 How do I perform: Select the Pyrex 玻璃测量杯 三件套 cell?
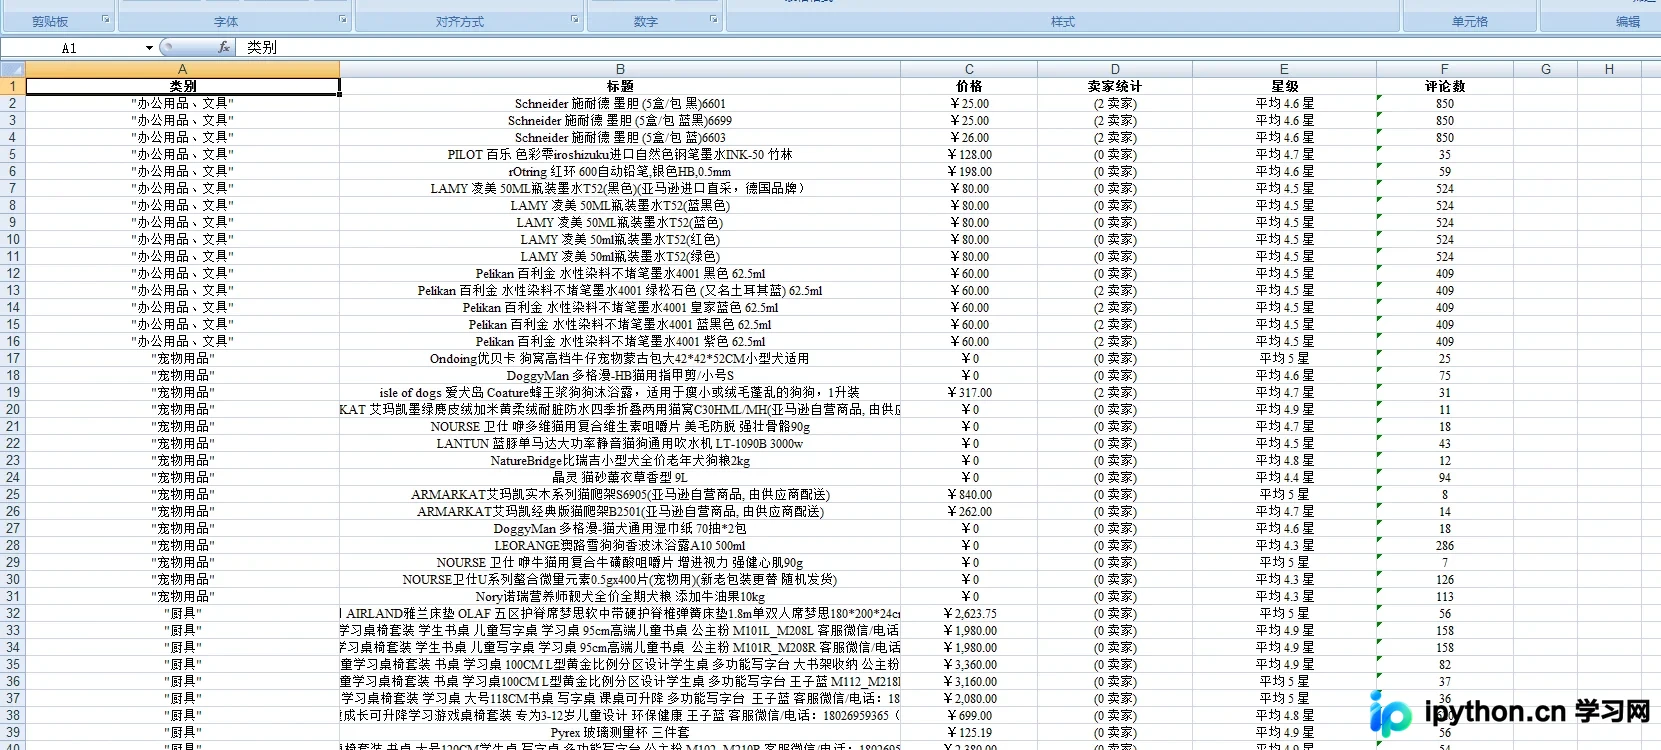620,732
